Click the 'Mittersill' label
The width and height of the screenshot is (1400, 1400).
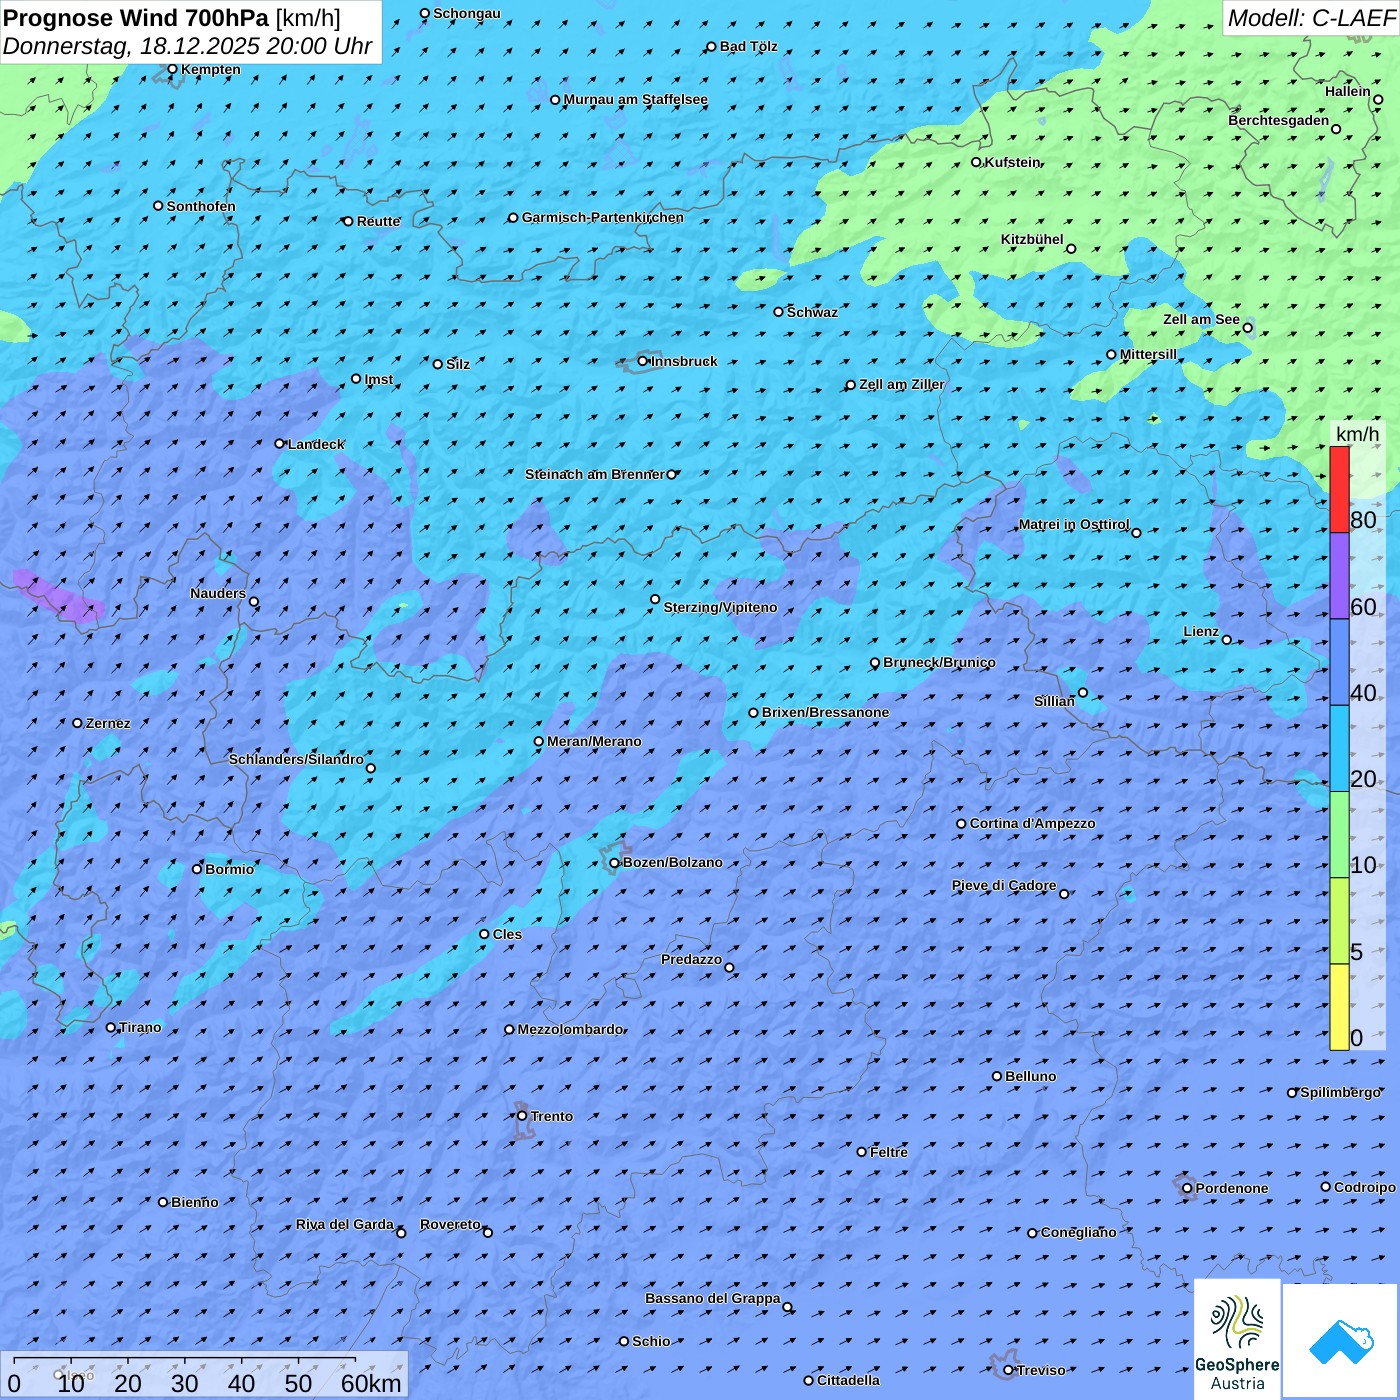tap(1149, 354)
